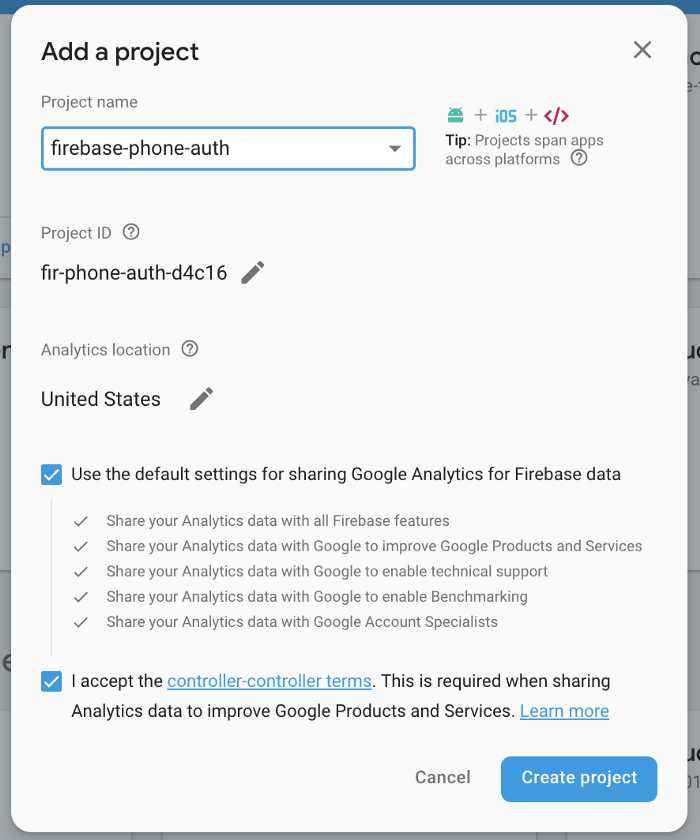Uncheck acceptance of the controller-controller terms

(51, 681)
